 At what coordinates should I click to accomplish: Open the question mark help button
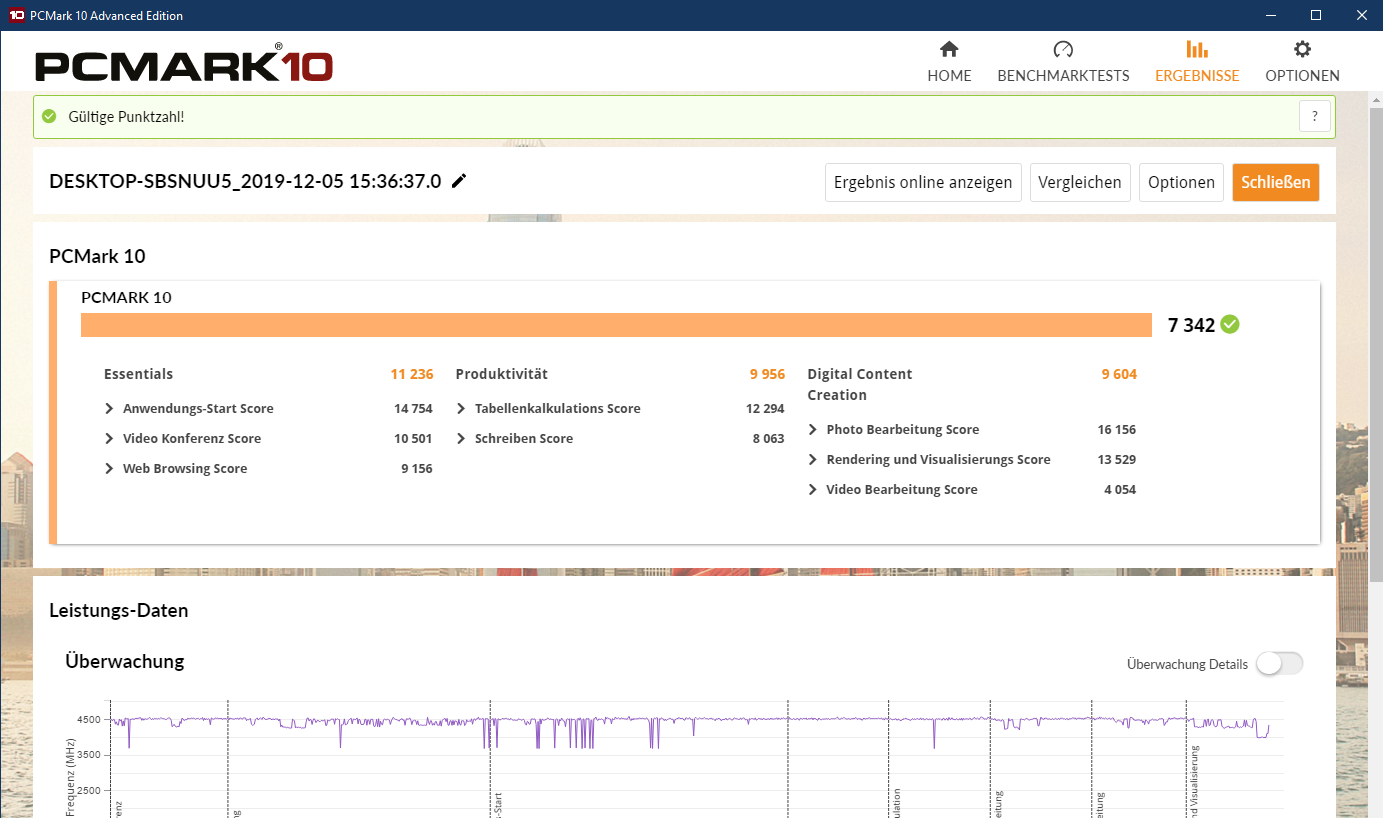1315,116
